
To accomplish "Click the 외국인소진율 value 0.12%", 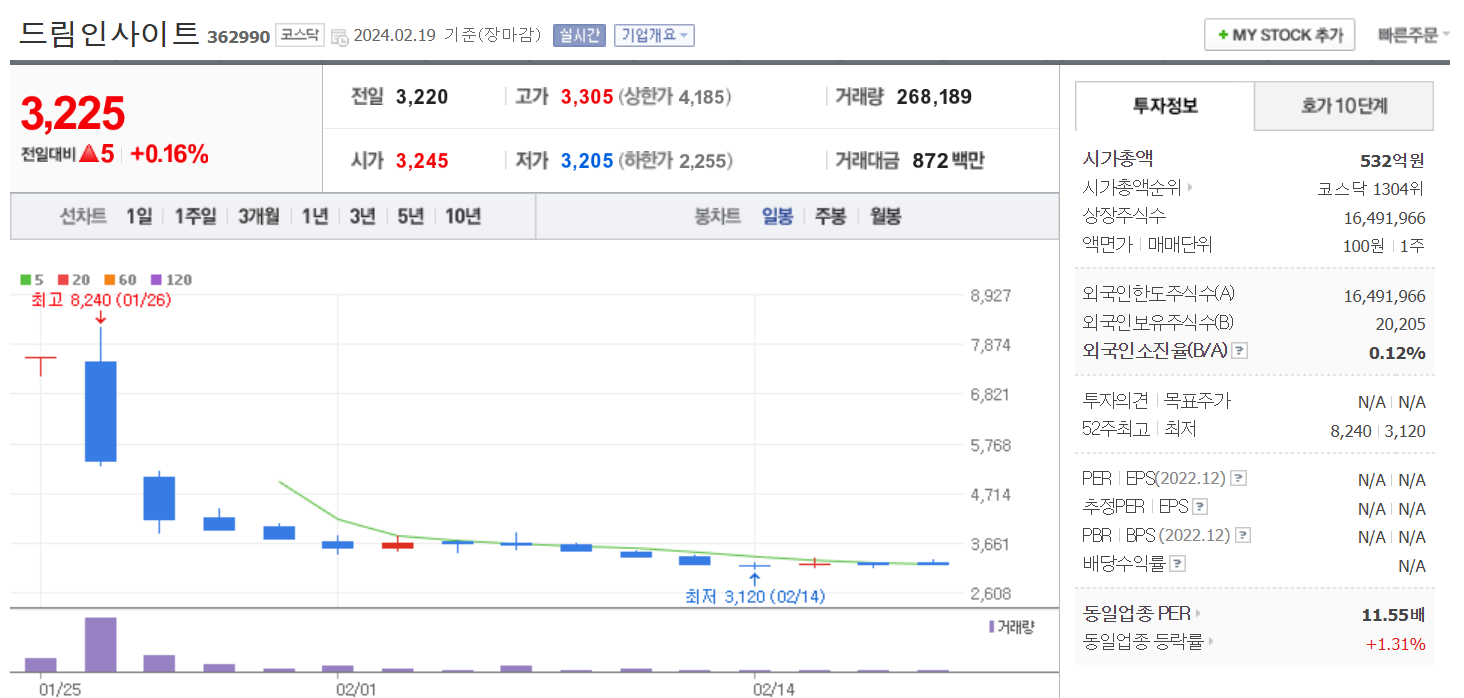I will (x=1397, y=352).
